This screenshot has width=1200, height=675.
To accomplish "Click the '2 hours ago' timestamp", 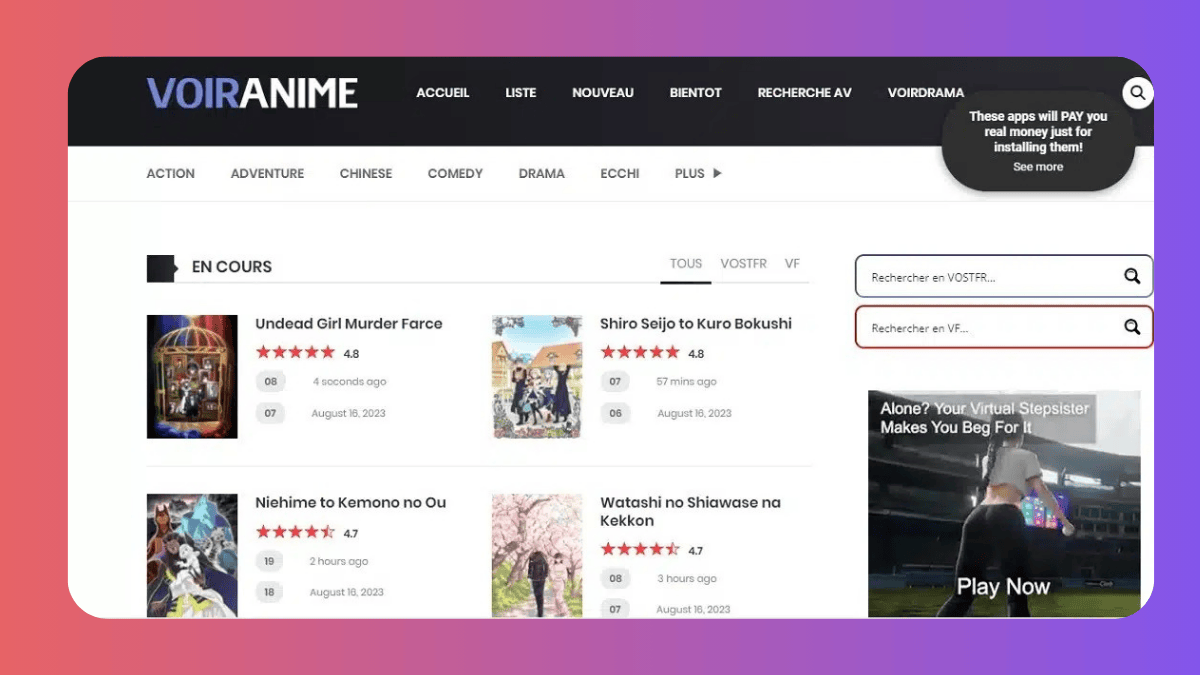I will pos(338,561).
